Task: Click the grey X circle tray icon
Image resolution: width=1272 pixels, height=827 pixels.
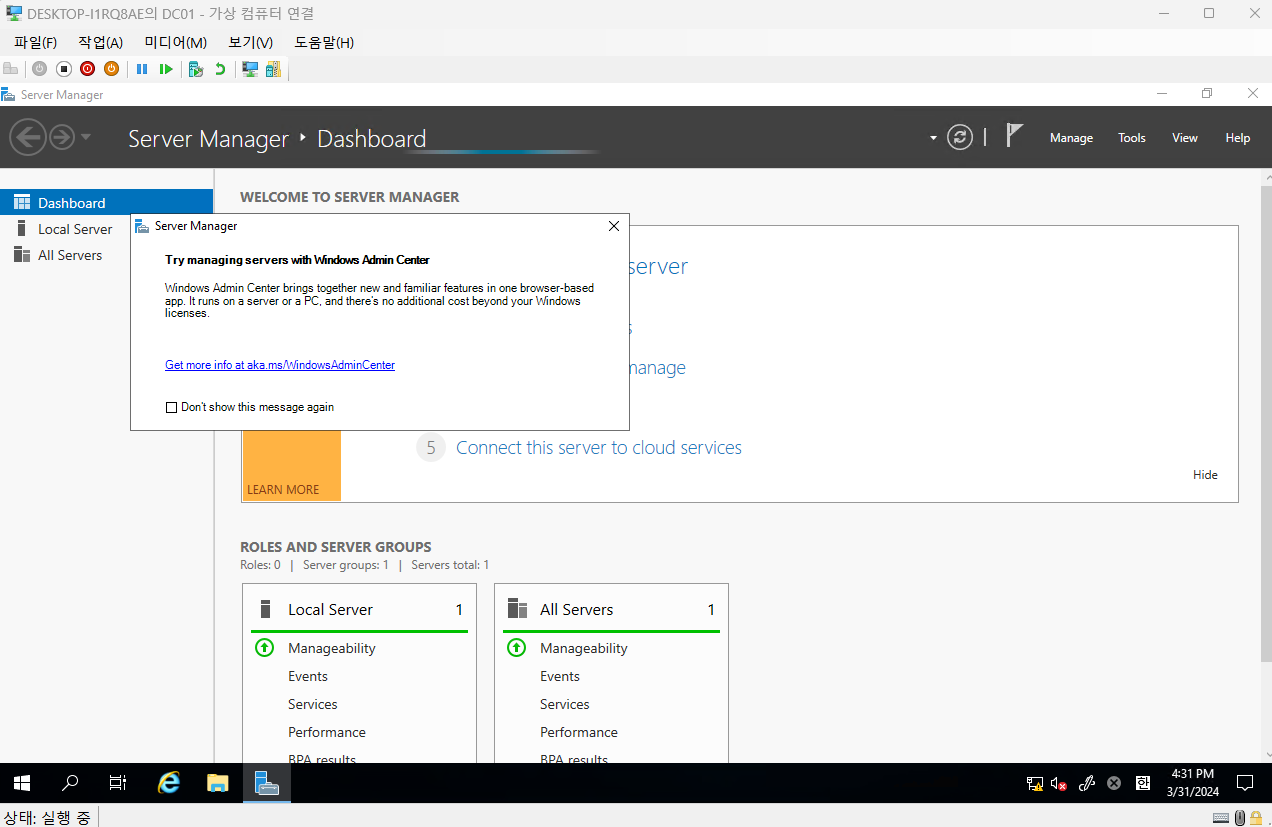Action: 1114,784
